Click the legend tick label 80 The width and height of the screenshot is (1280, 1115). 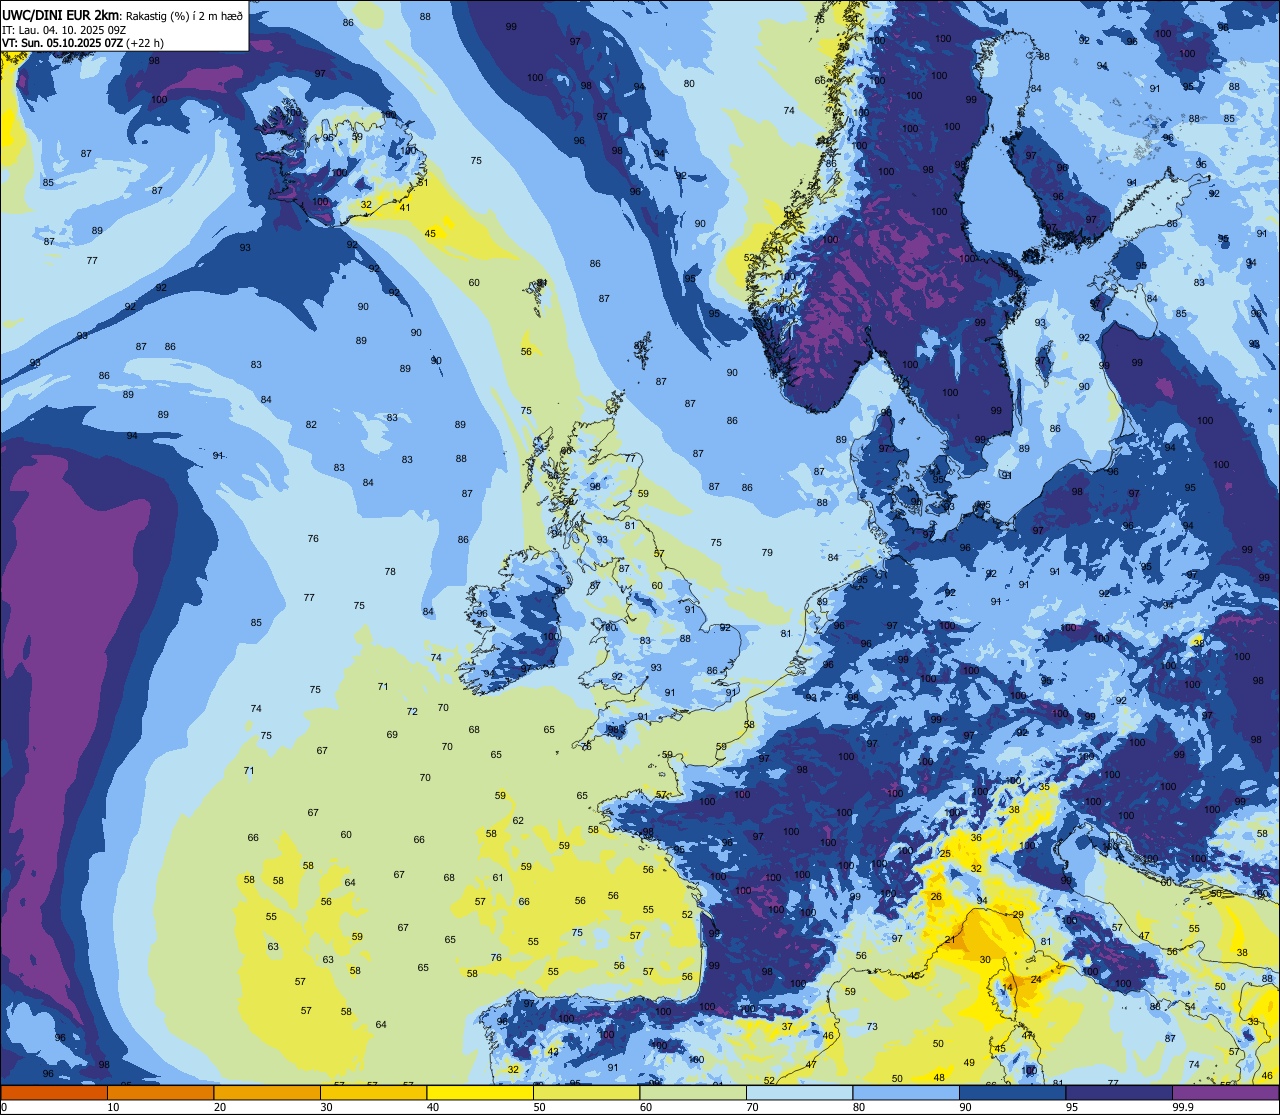859,1107
